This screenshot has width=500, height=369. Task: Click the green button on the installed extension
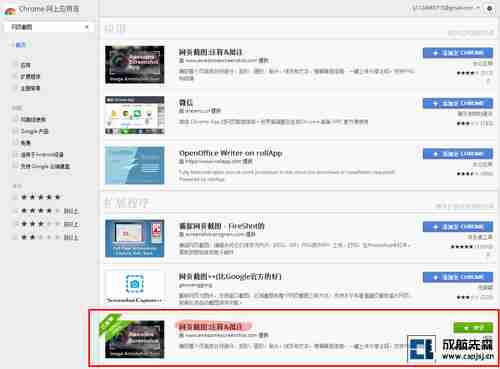(473, 327)
